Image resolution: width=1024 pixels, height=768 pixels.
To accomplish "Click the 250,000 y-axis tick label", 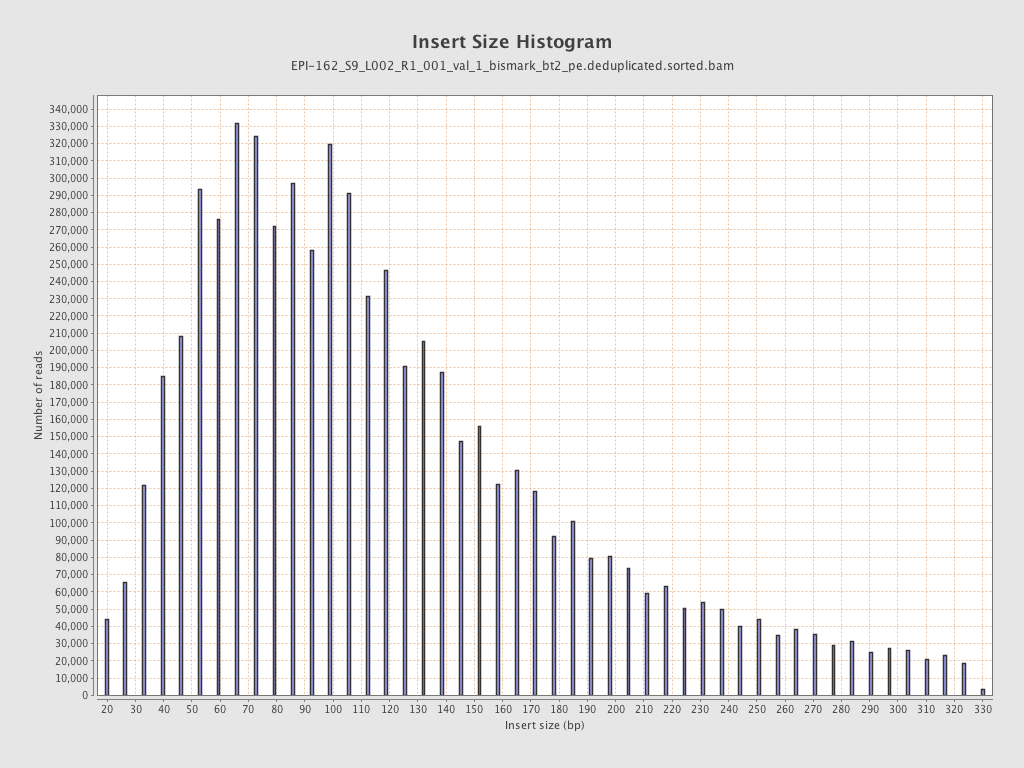I will pos(67,264).
